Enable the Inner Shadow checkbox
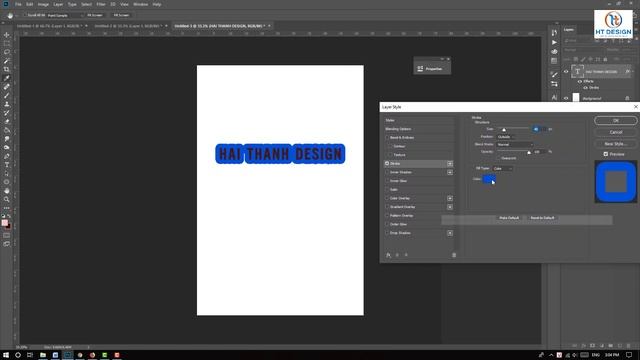640x360 pixels. pos(387,172)
